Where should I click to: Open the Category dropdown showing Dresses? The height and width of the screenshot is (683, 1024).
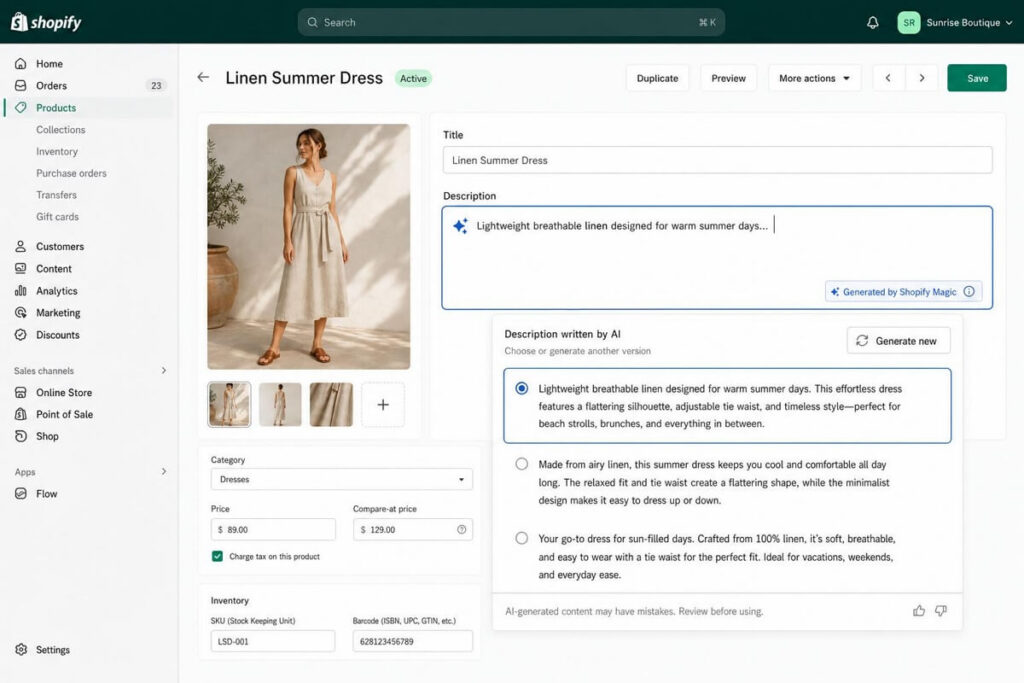342,479
